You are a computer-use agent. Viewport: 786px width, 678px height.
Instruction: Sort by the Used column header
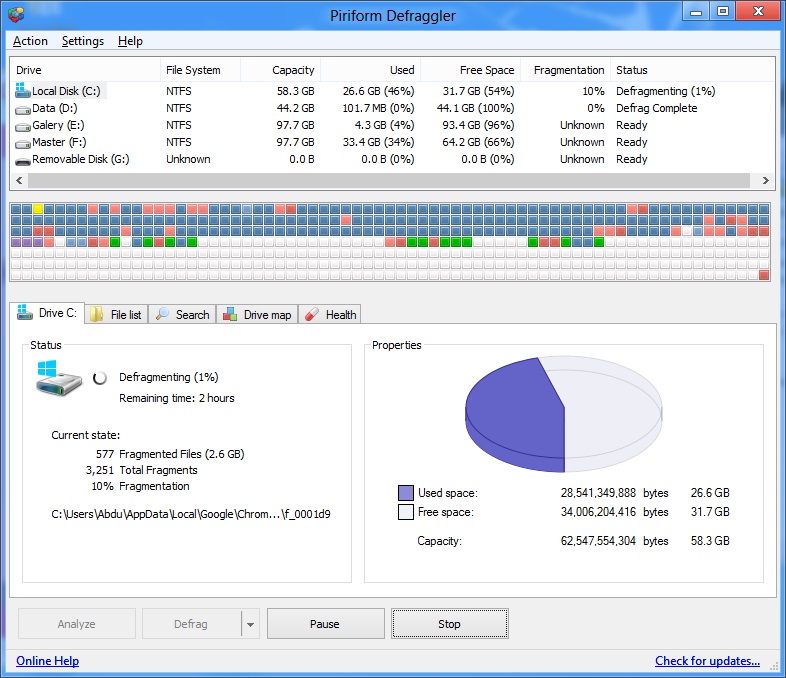370,70
